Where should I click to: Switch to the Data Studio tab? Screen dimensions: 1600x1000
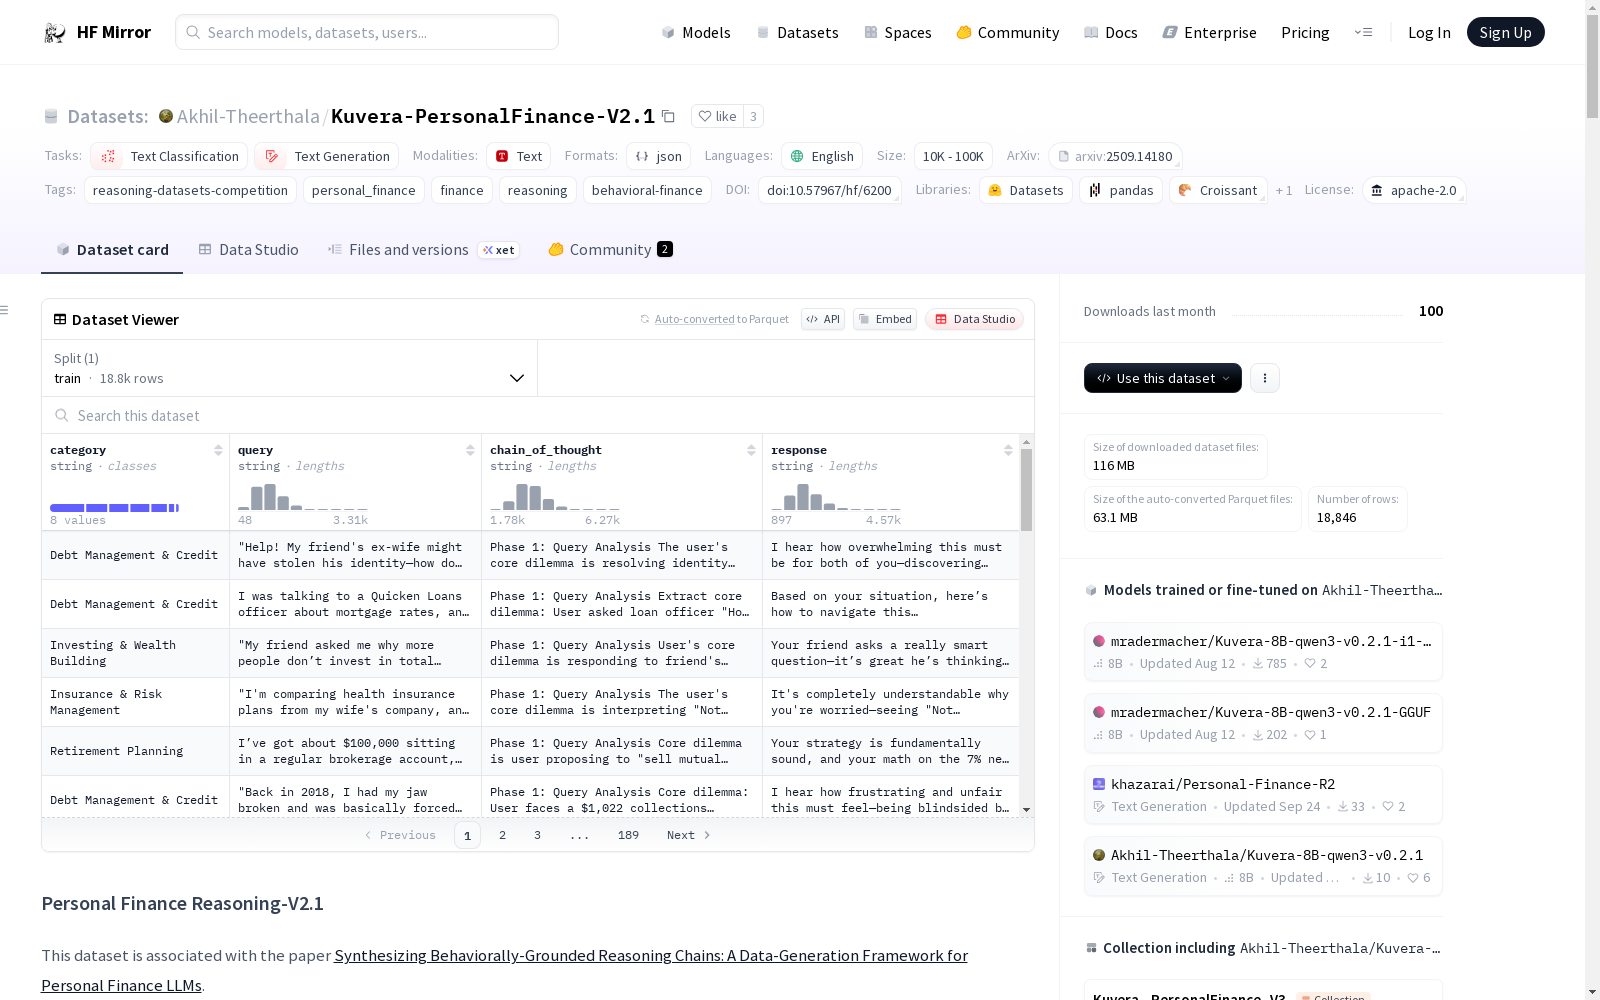point(248,250)
